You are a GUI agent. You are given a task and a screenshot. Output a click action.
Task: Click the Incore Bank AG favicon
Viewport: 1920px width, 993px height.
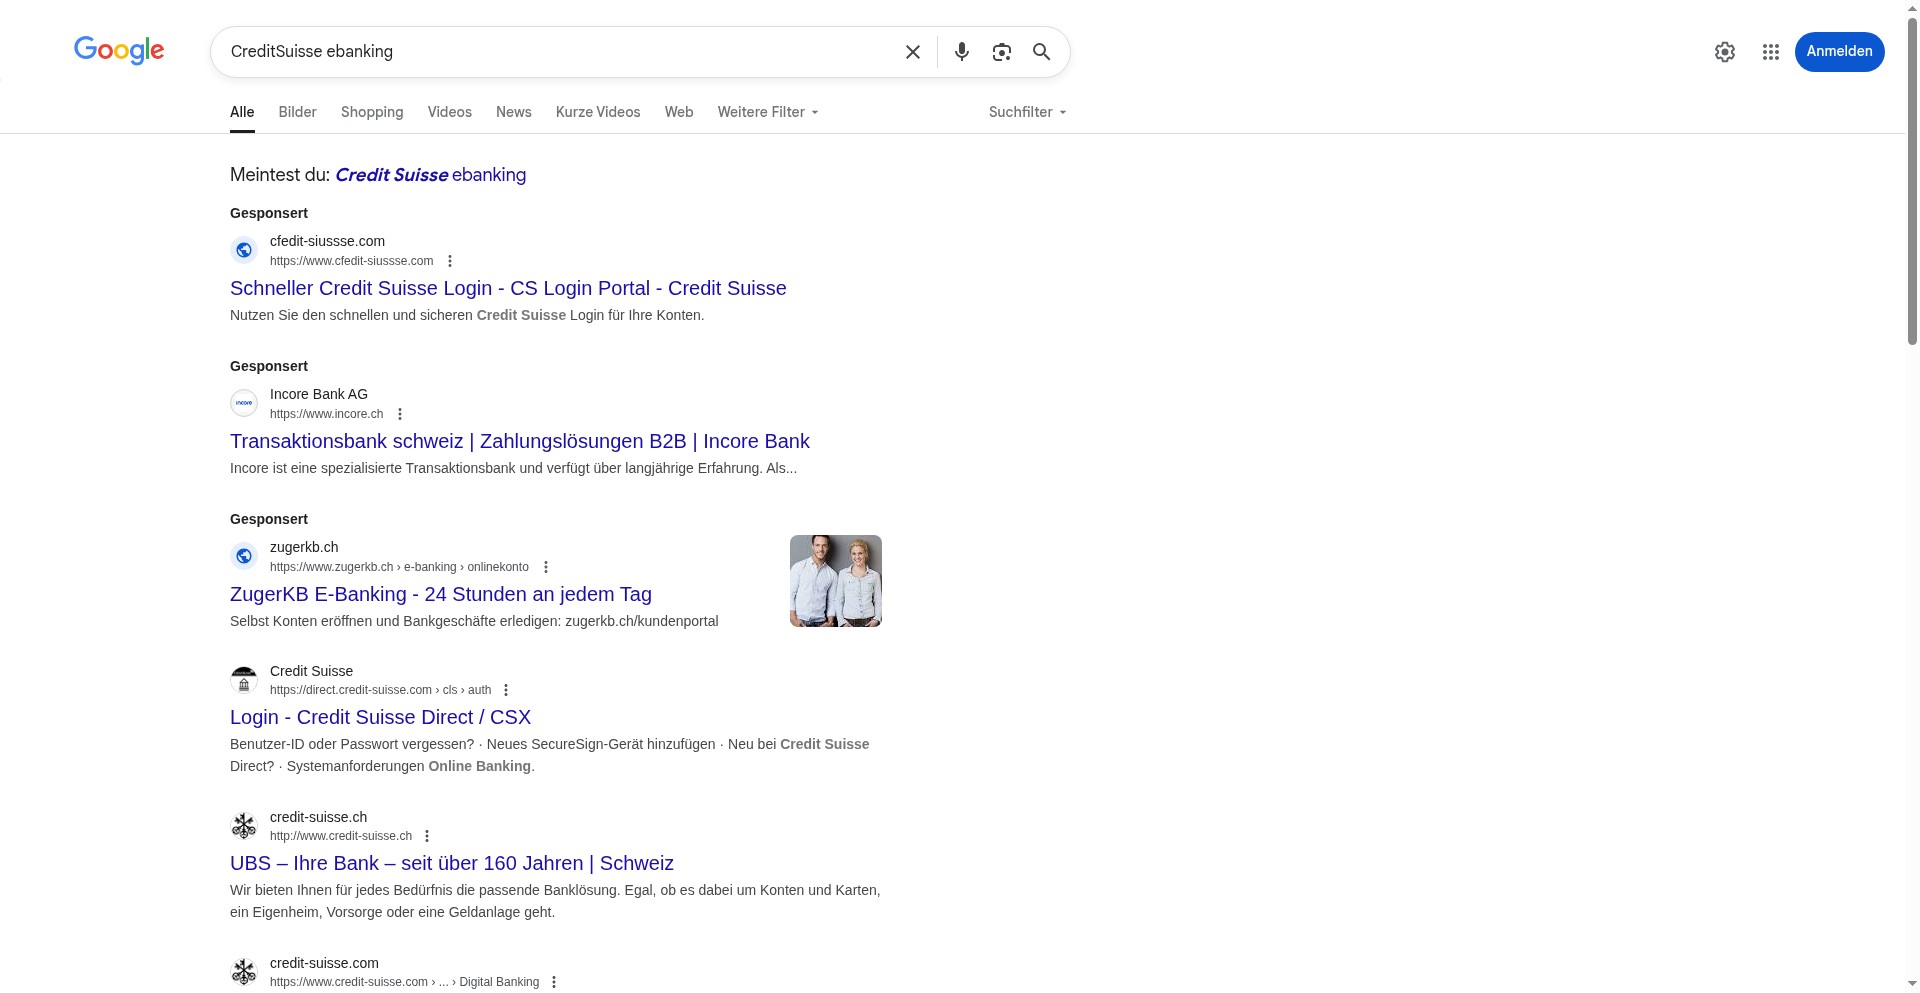244,403
